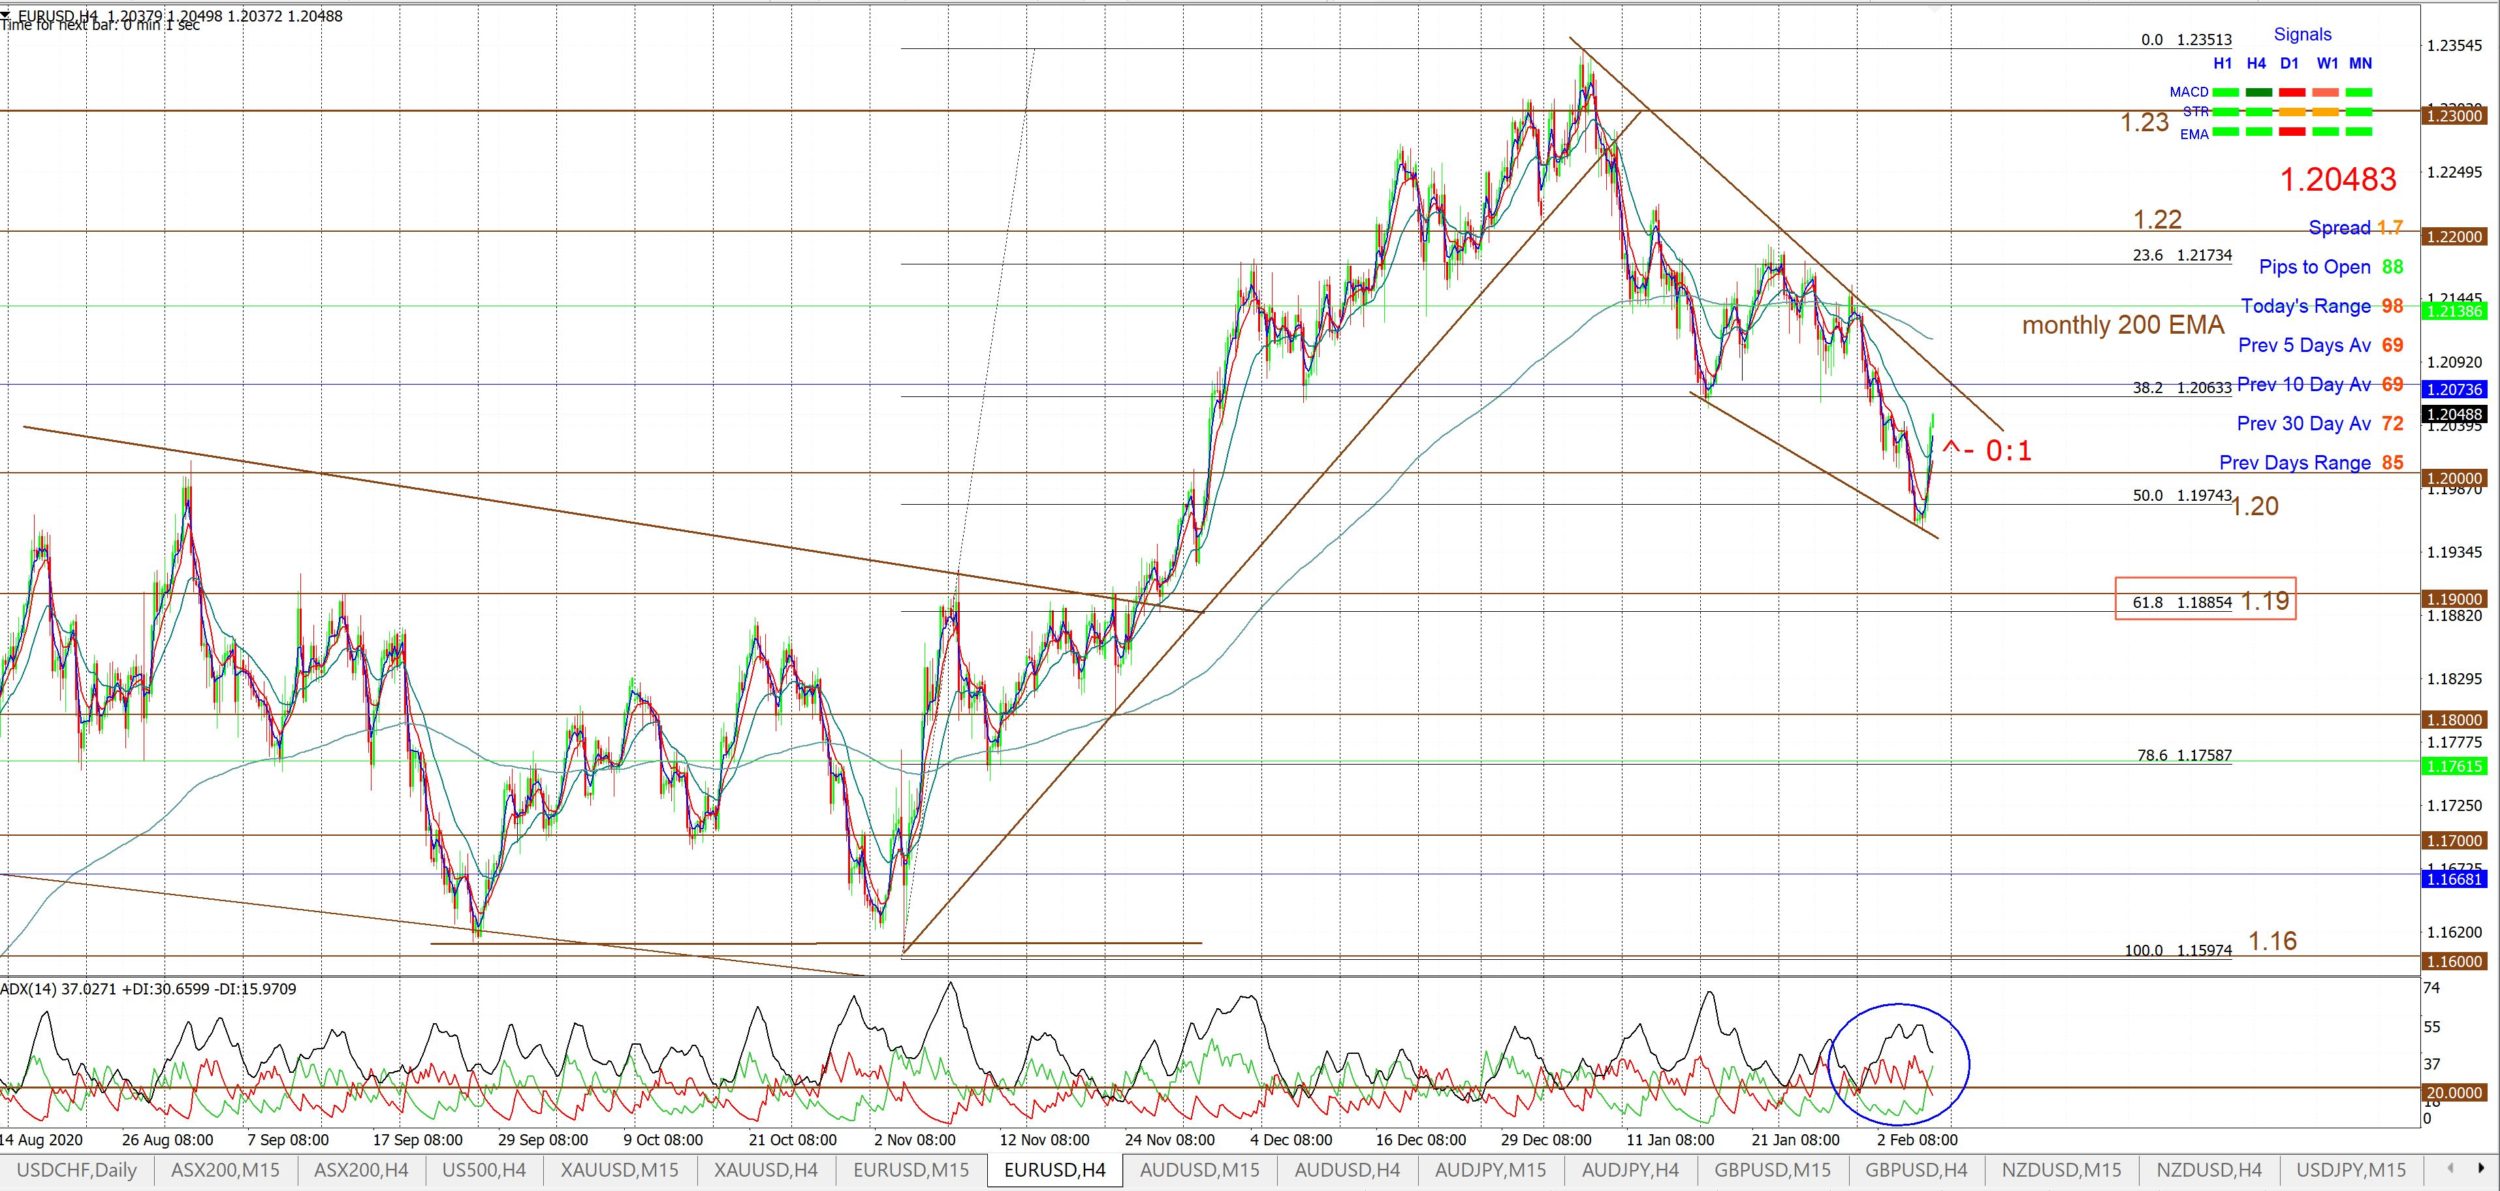Select the AUDJPY,M15 chart tab

pyautogui.click(x=1490, y=1169)
